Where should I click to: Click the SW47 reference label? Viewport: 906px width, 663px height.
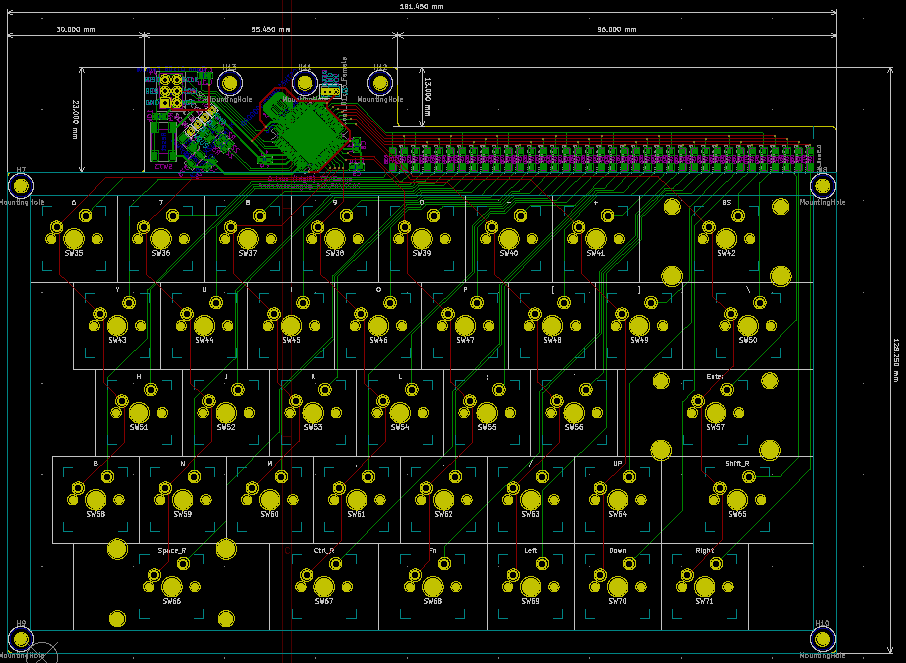tap(465, 340)
